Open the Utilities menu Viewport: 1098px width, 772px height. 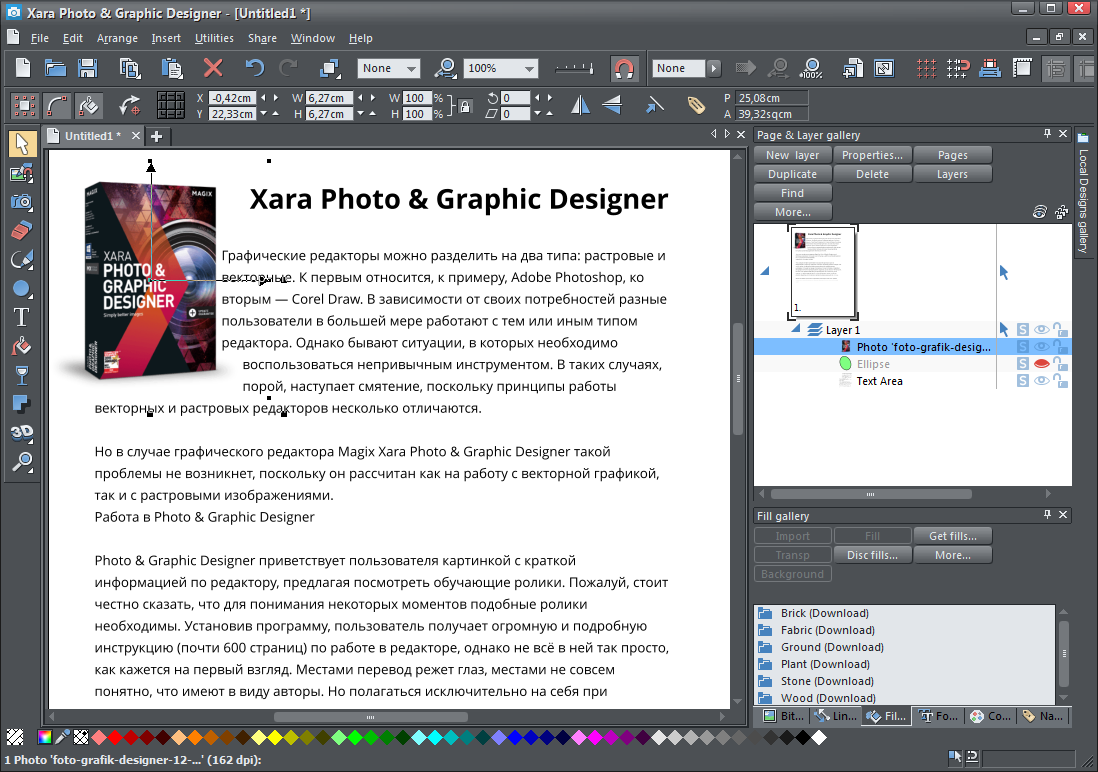(214, 38)
